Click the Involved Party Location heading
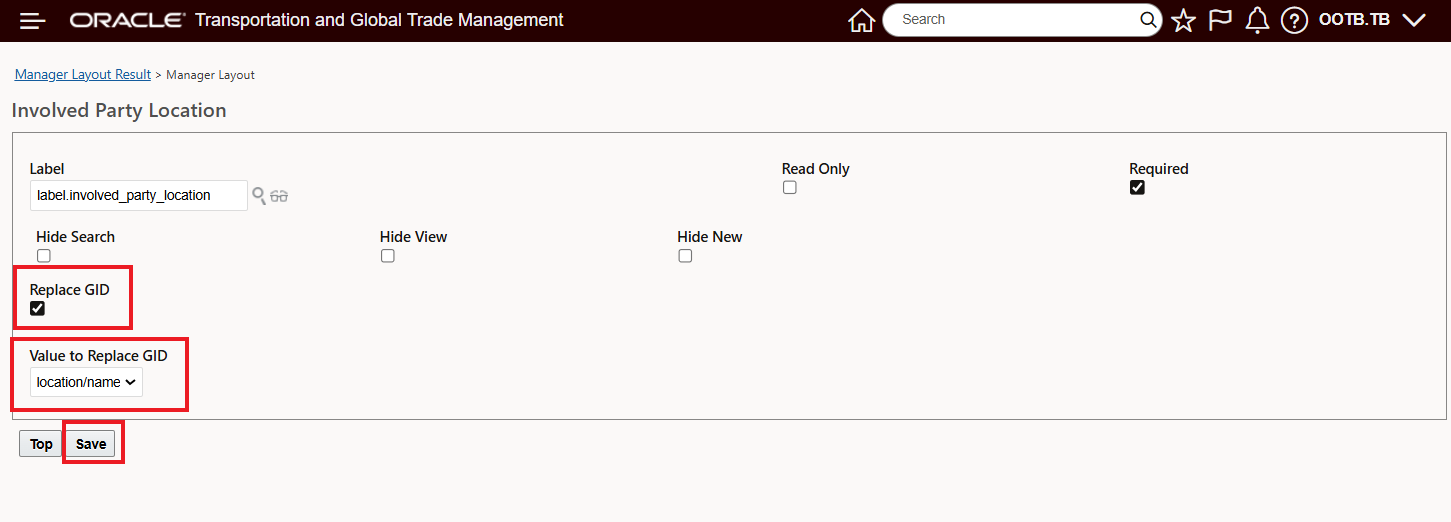 tap(119, 111)
